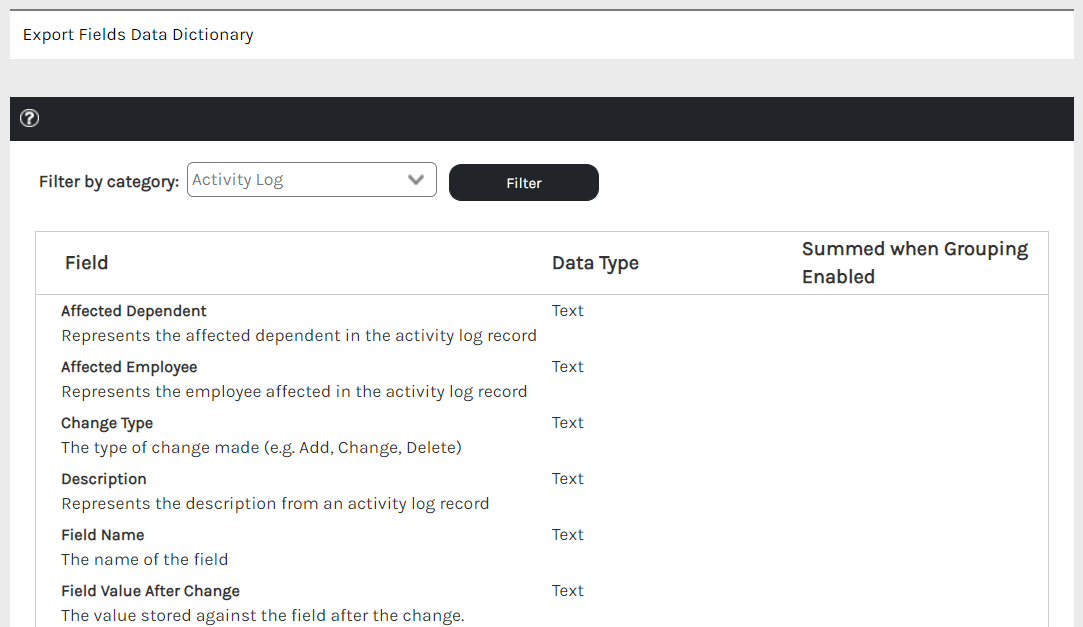Viewport: 1083px width, 627px height.
Task: Select the Summed when Grouping Enabled header
Action: click(914, 263)
